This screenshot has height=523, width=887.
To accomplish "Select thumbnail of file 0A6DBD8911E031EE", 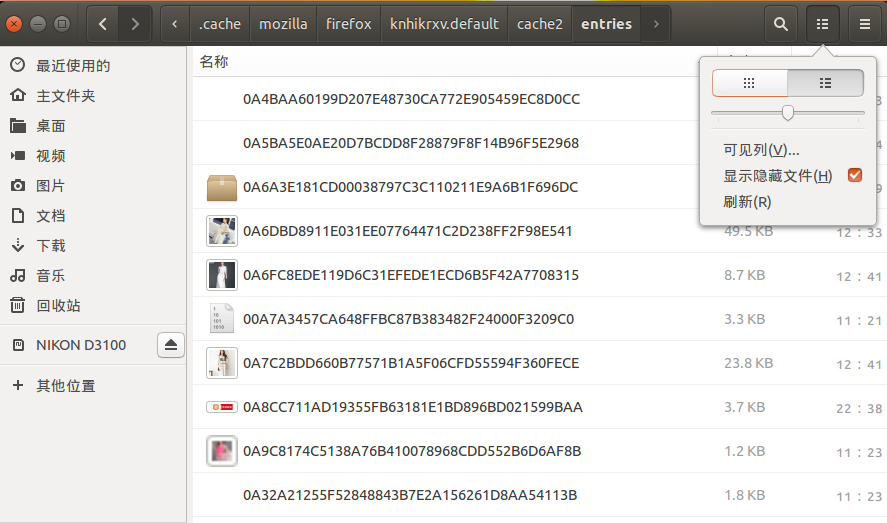I will pyautogui.click(x=221, y=231).
